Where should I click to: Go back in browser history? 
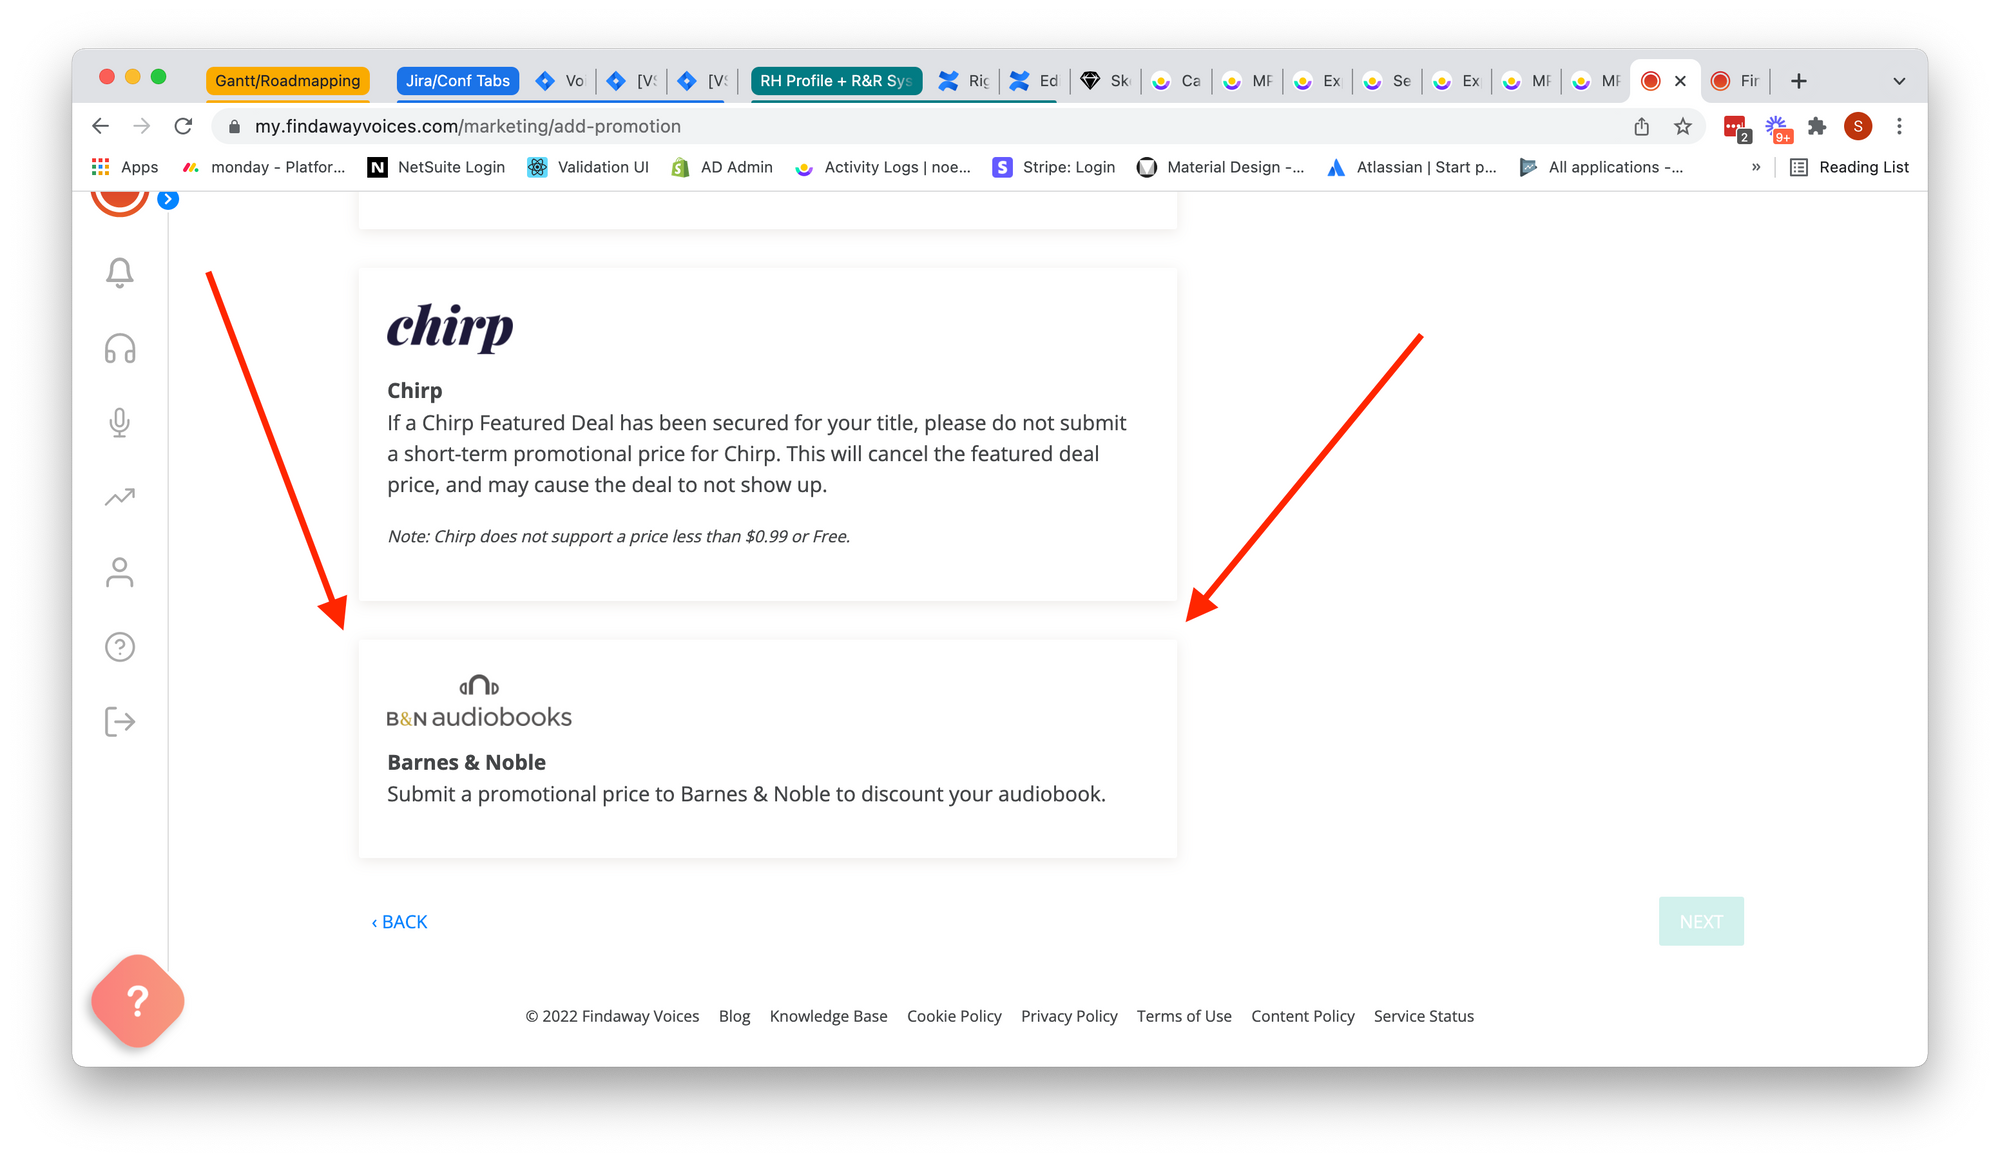100,126
